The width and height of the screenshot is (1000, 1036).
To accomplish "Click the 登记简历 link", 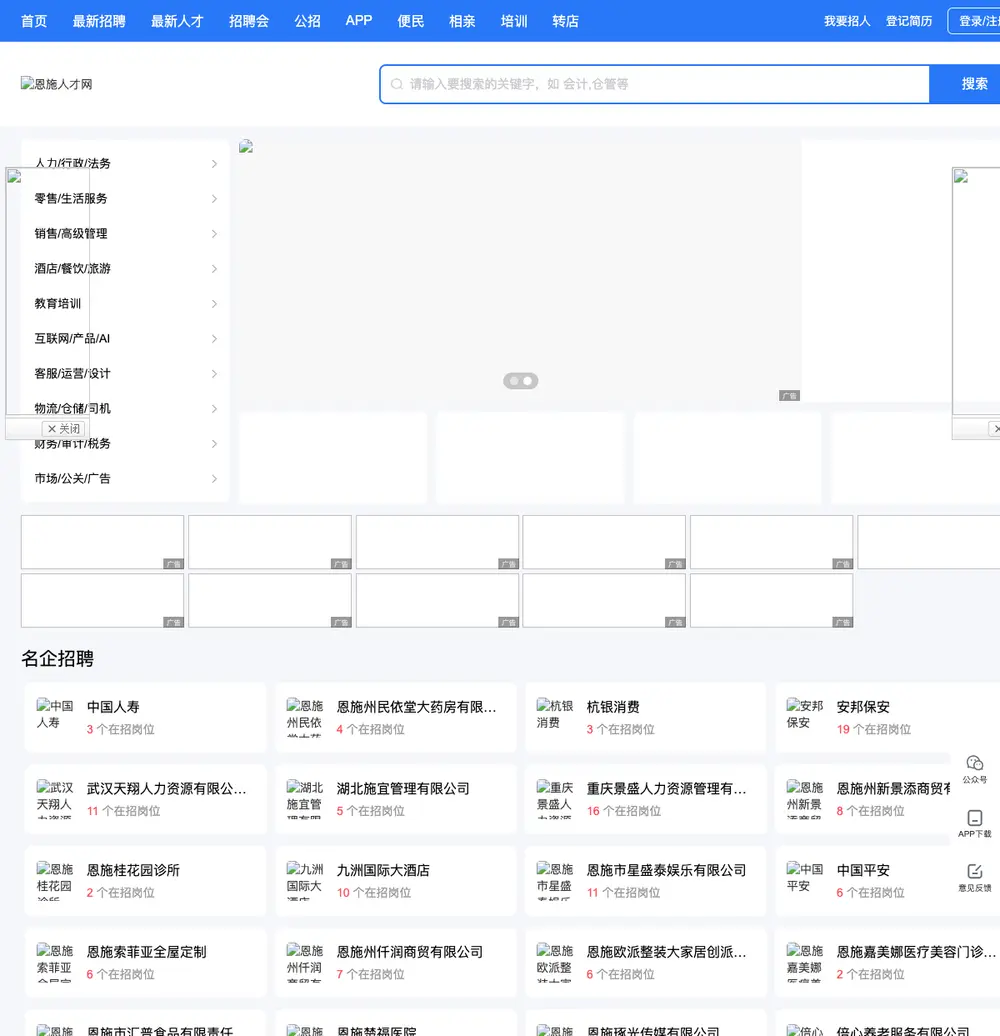I will tap(909, 21).
